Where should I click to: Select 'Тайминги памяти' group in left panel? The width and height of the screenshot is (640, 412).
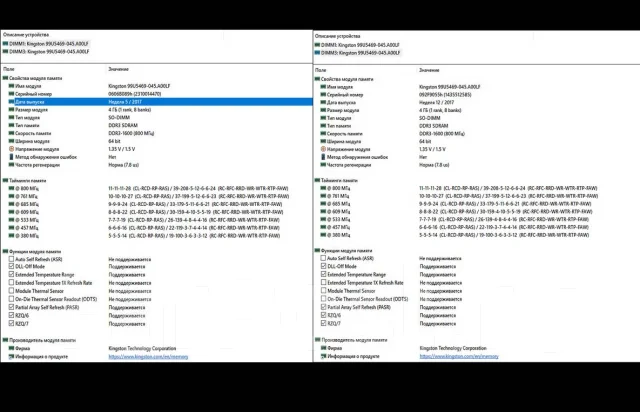(24, 180)
